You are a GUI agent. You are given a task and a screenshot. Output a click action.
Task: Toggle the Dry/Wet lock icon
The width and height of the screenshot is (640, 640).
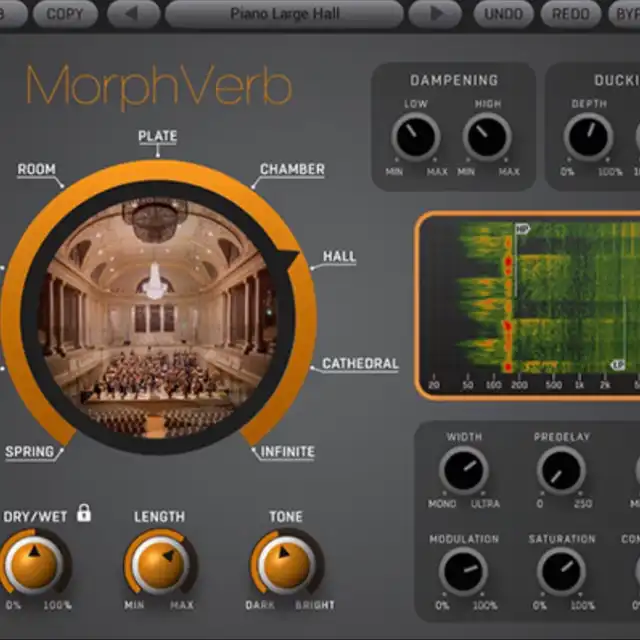(84, 513)
